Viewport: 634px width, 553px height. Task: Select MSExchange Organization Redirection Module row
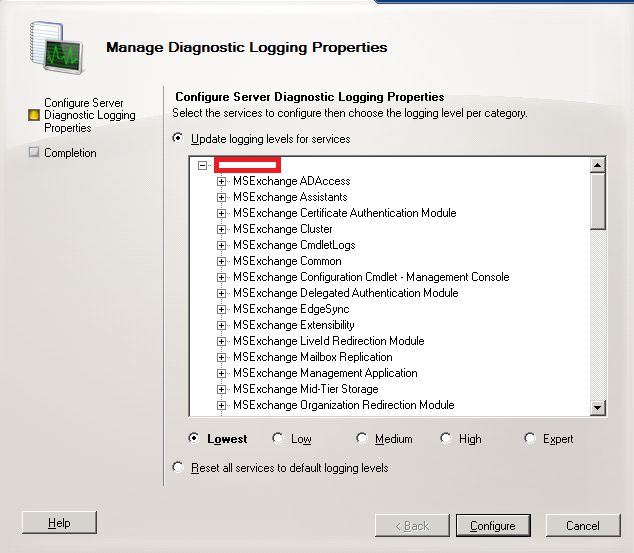(344, 405)
